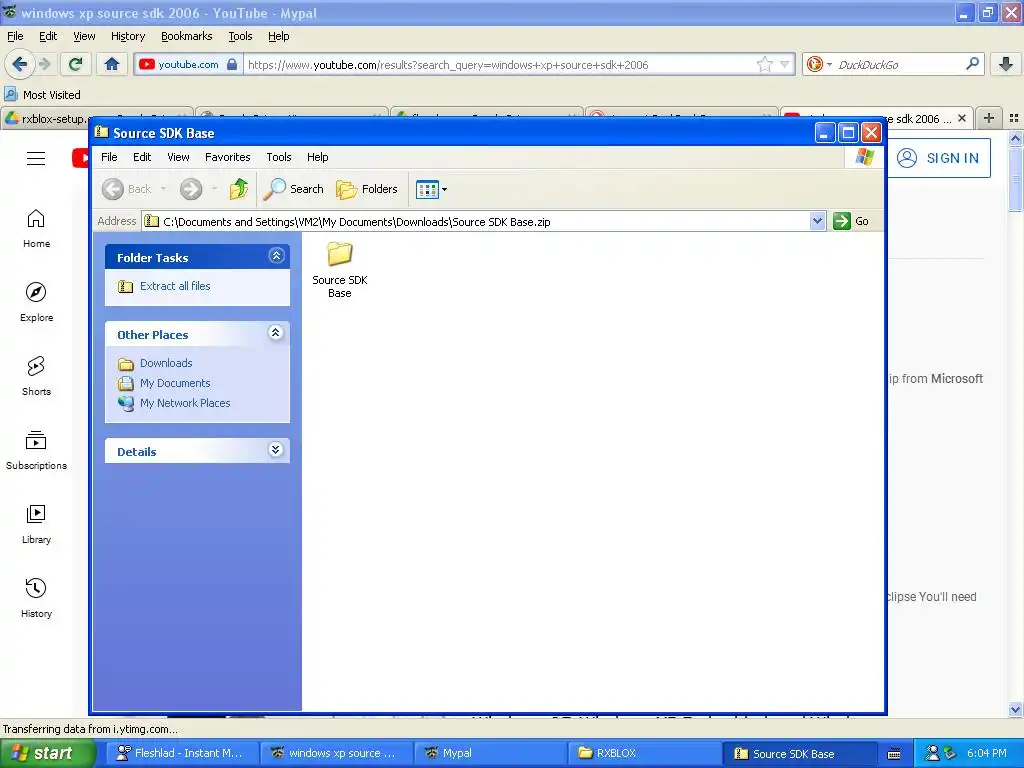Close the sdk 2006 browser tab
Viewport: 1024px width, 768px height.
(x=961, y=118)
